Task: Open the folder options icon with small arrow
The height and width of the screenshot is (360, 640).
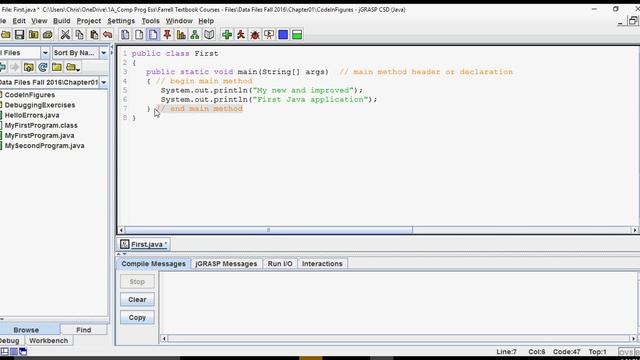Action: click(x=72, y=67)
